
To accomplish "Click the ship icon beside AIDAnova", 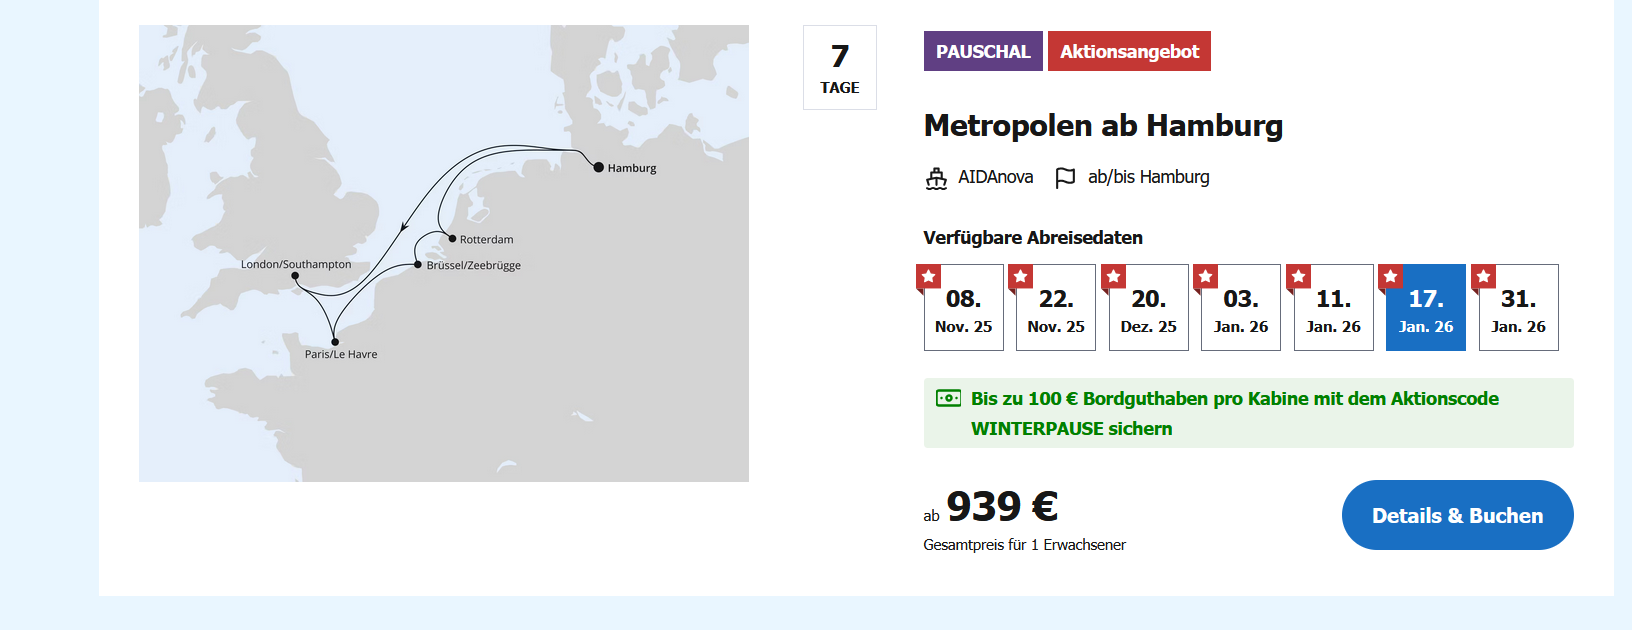I will coord(936,178).
